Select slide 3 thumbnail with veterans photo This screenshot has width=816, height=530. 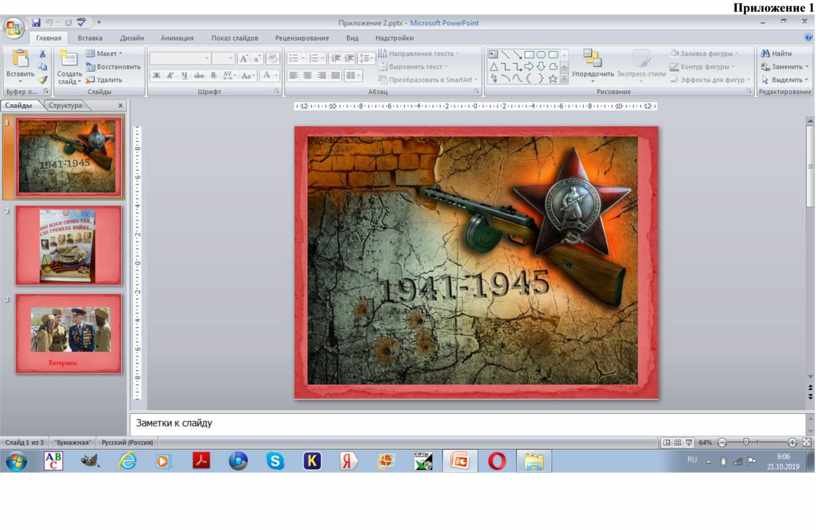point(69,334)
